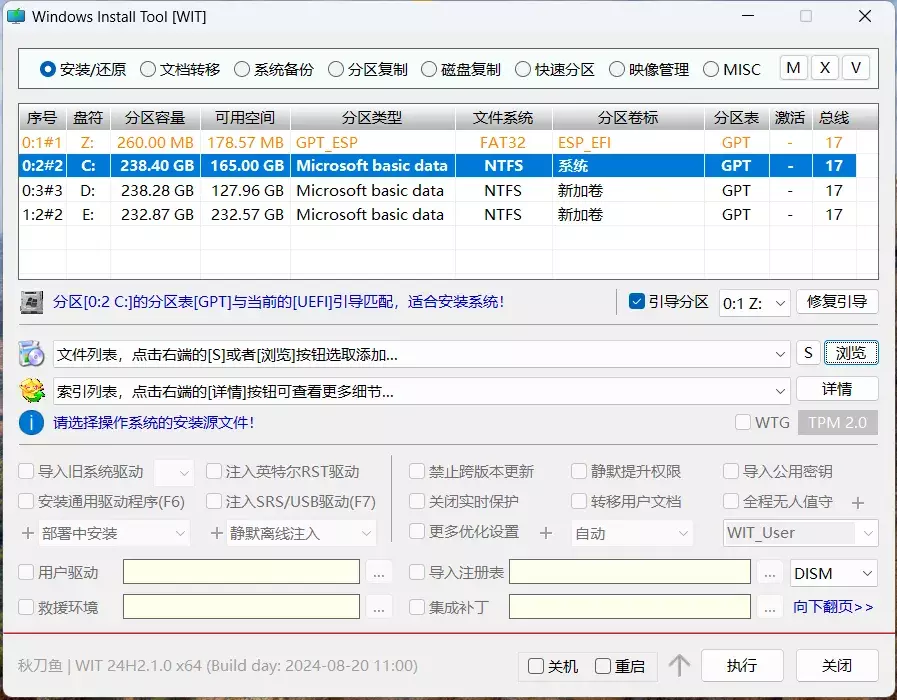Click the 修复引导 button
The image size is (897, 700).
[837, 301]
